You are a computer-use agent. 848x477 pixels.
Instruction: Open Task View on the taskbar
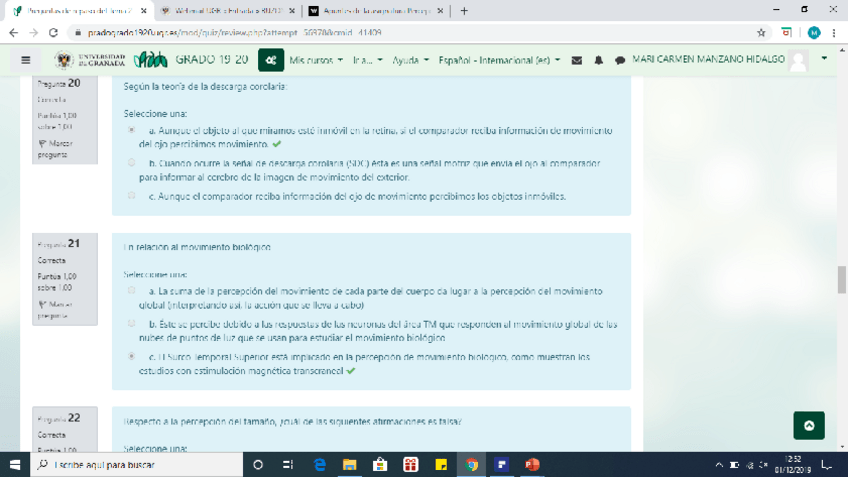[x=288, y=465]
